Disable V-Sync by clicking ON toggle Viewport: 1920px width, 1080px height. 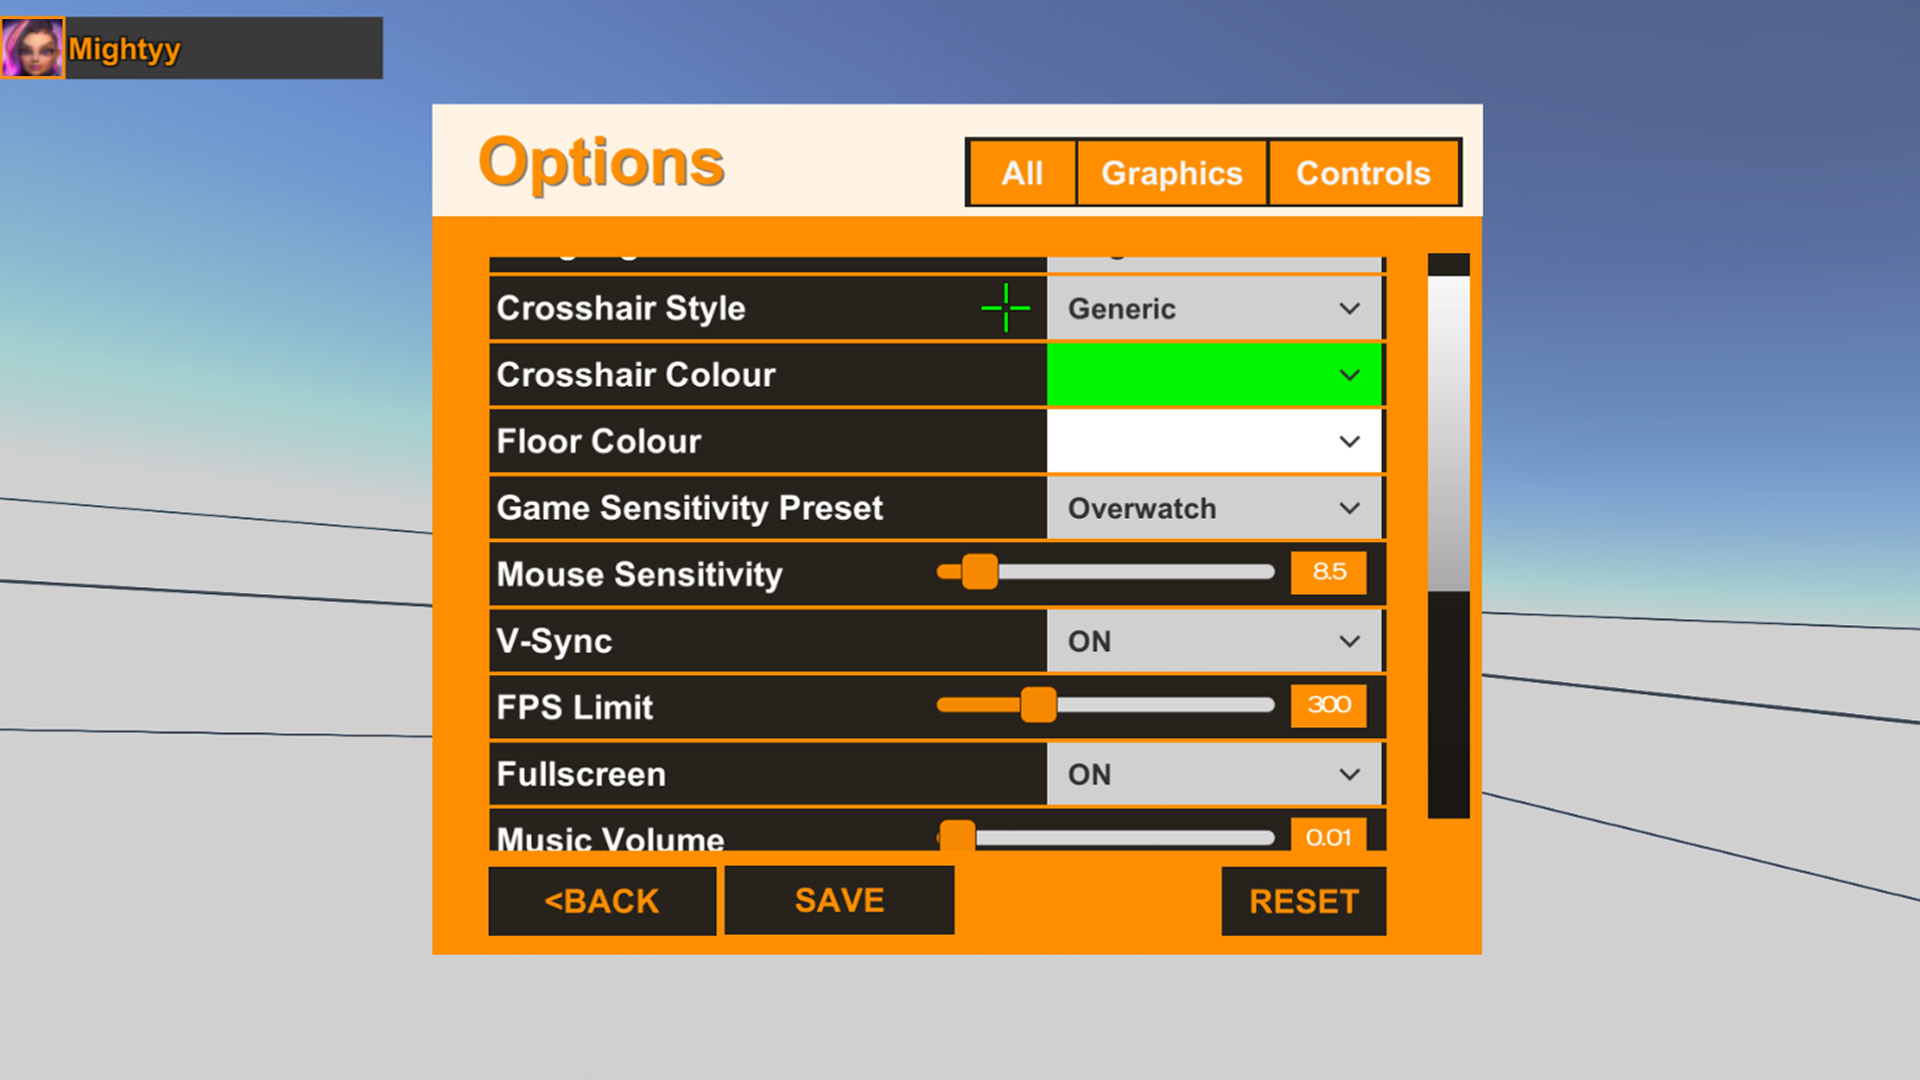1209,641
